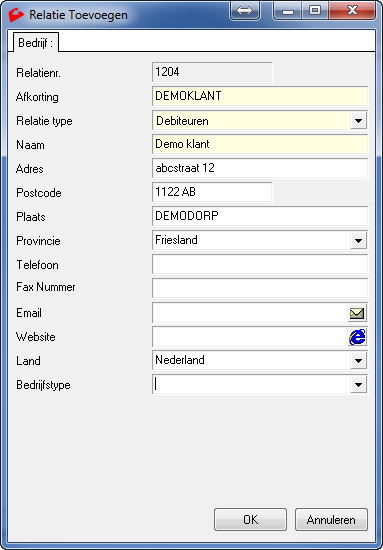Click inside the Website text field
Image resolution: width=383 pixels, height=550 pixels.
pos(250,337)
